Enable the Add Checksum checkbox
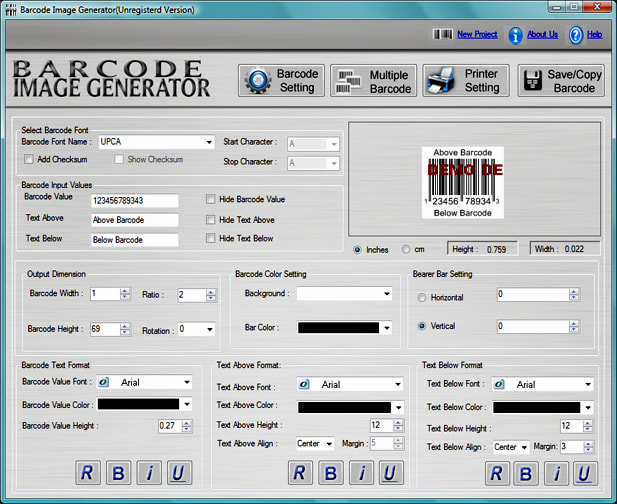 28,159
